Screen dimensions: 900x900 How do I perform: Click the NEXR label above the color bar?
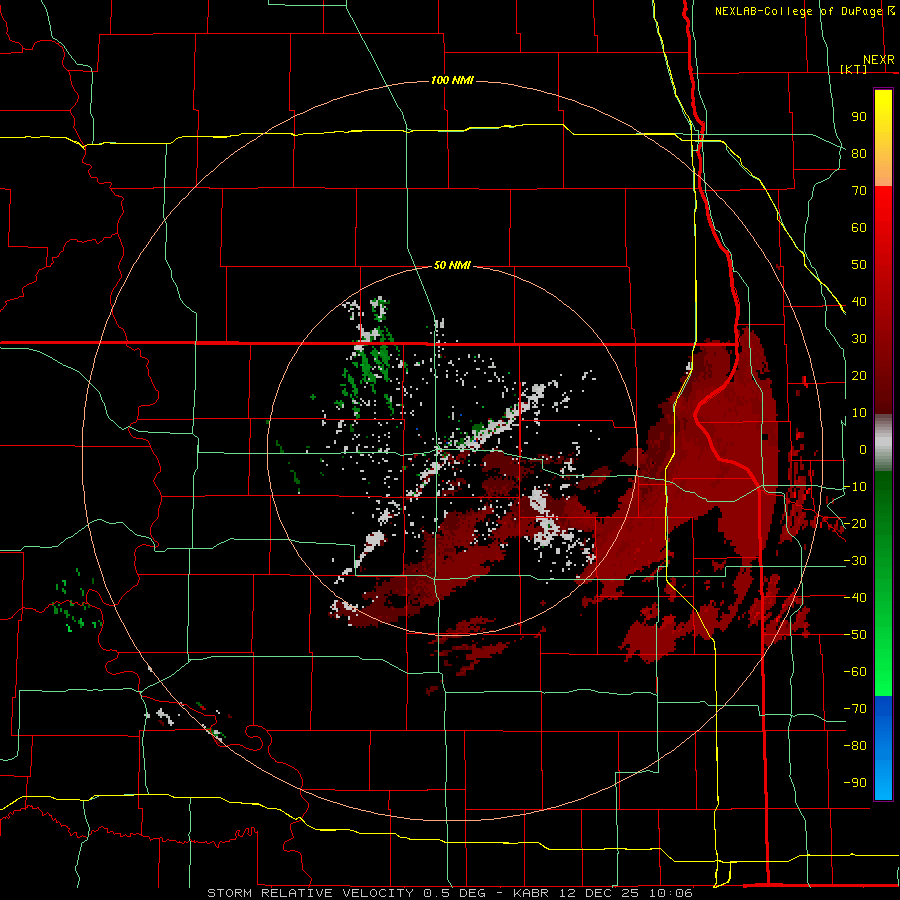pyautogui.click(x=879, y=60)
